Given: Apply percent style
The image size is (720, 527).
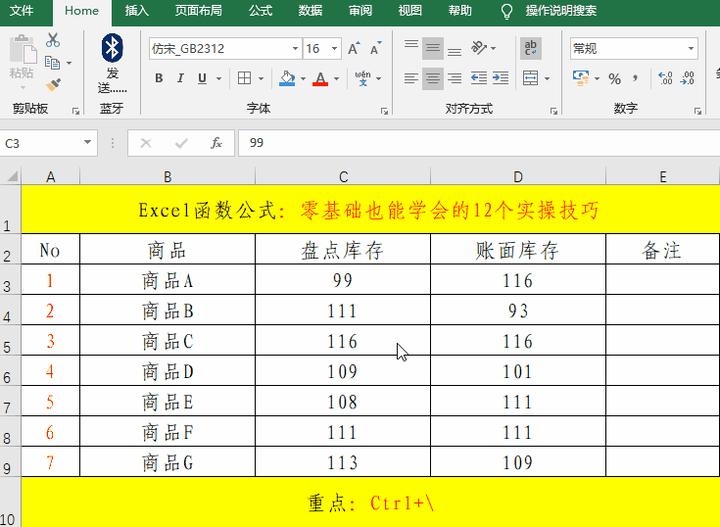Looking at the screenshot, I should pyautogui.click(x=614, y=79).
